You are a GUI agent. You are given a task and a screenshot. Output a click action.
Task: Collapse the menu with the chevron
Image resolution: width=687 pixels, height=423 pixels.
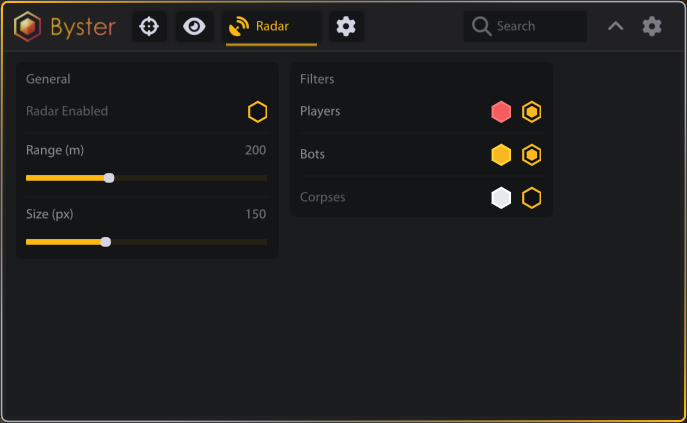[616, 27]
